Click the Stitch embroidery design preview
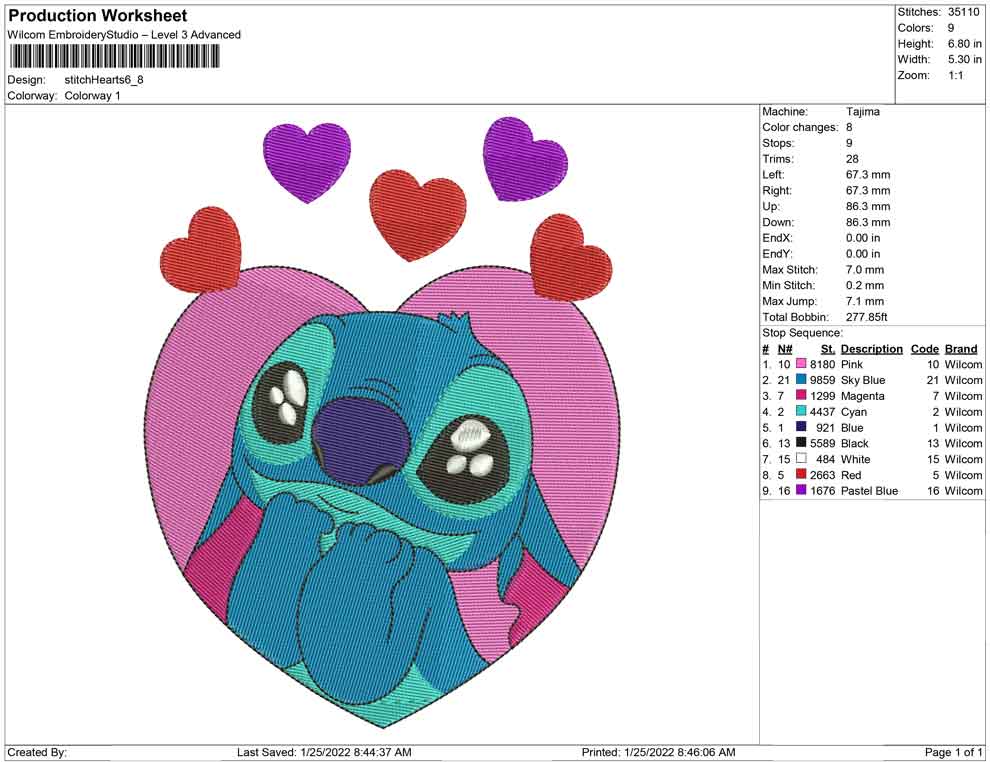This screenshot has height=762, width=990. coord(383,423)
